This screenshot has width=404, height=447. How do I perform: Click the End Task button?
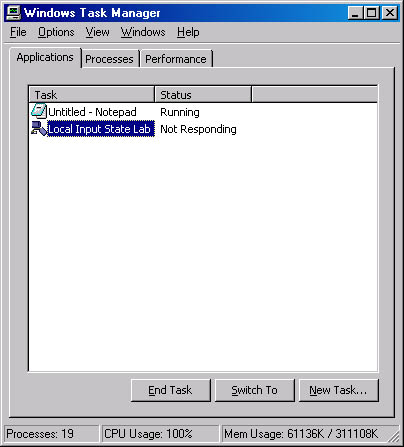point(171,390)
